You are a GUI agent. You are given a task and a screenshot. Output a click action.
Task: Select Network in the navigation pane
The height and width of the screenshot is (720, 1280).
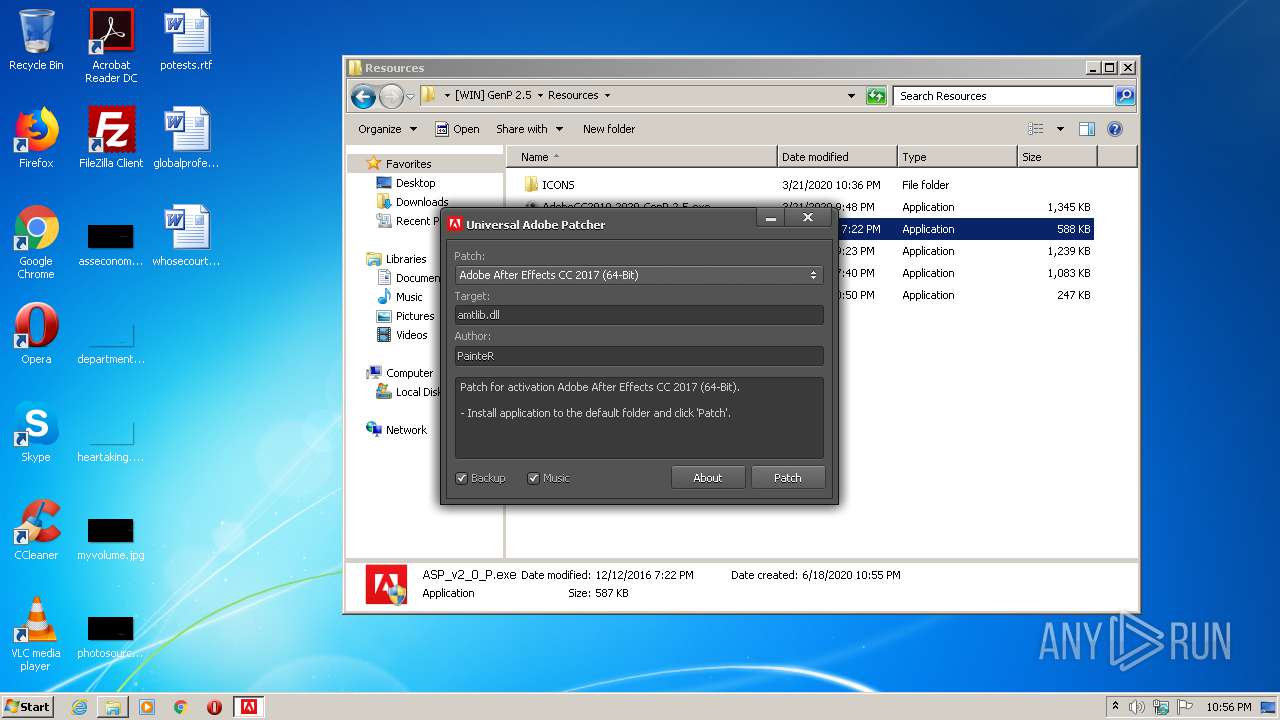coord(406,430)
